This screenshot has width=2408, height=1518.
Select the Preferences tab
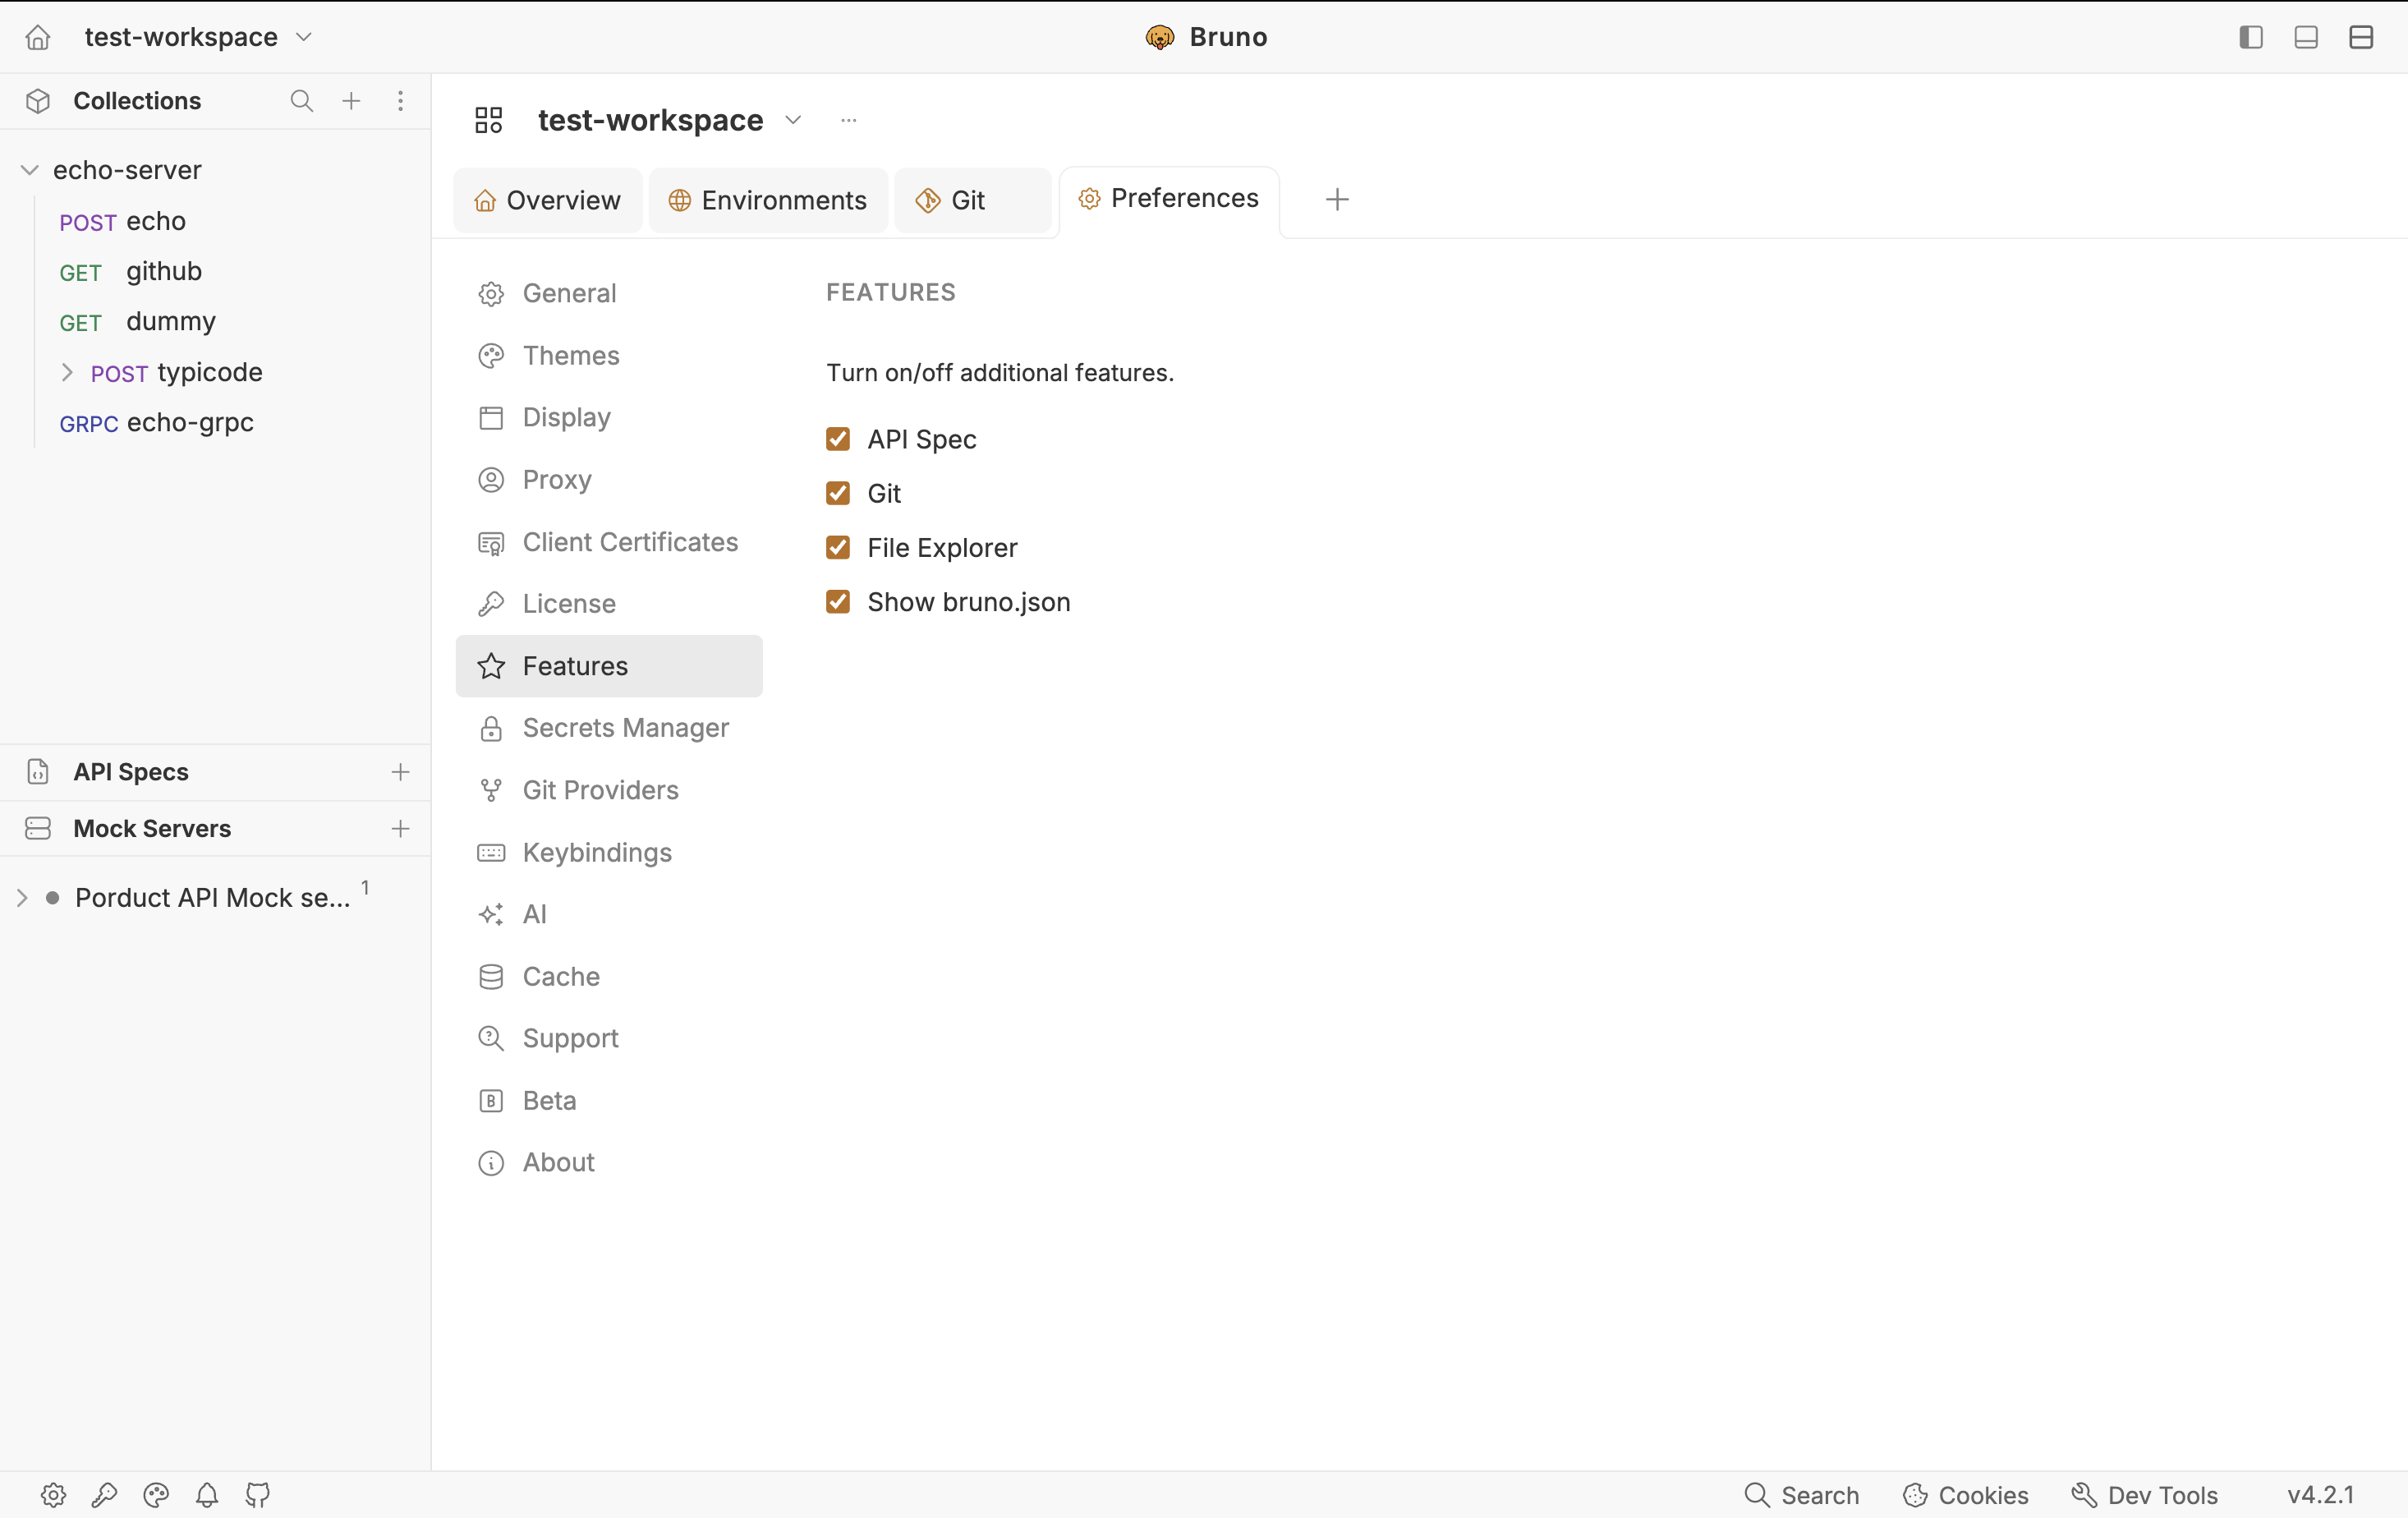pyautogui.click(x=1169, y=199)
